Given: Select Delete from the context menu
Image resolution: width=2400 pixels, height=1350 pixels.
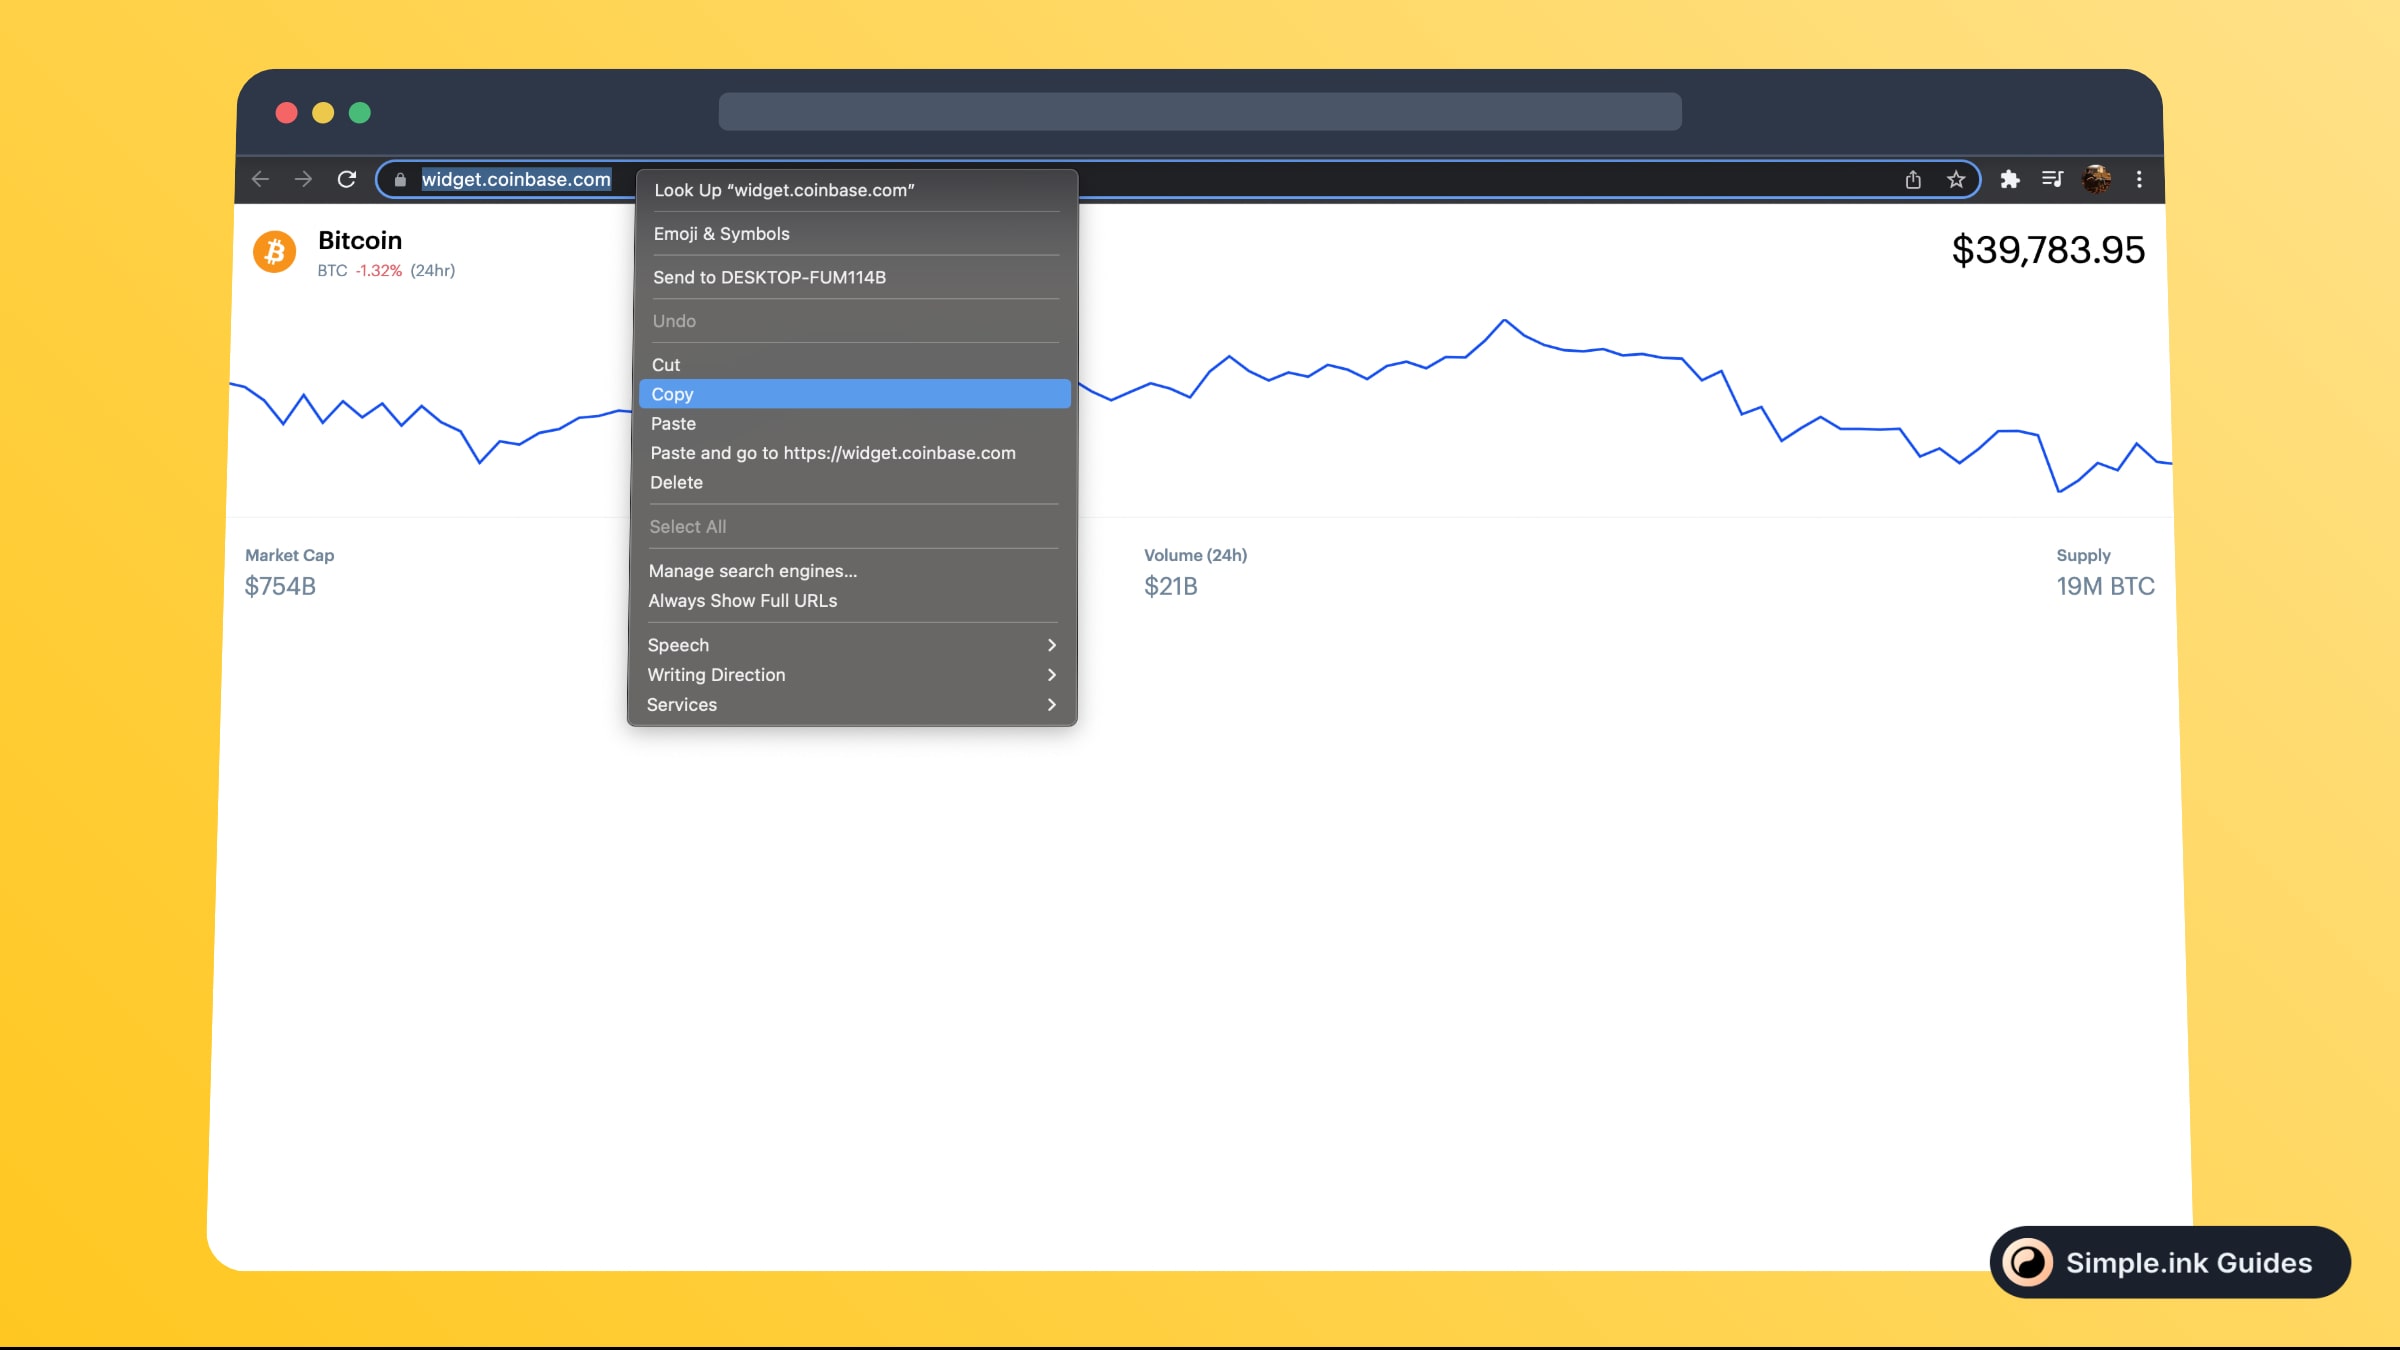Looking at the screenshot, I should (x=854, y=482).
